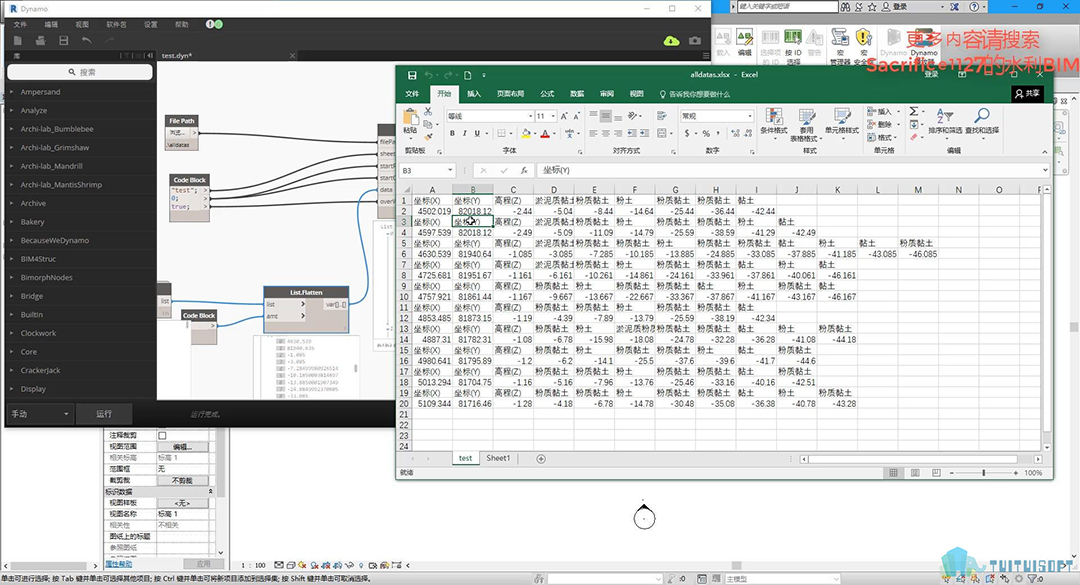Click the Excel zoom slider
This screenshot has width=1080, height=585.
click(x=984, y=473)
